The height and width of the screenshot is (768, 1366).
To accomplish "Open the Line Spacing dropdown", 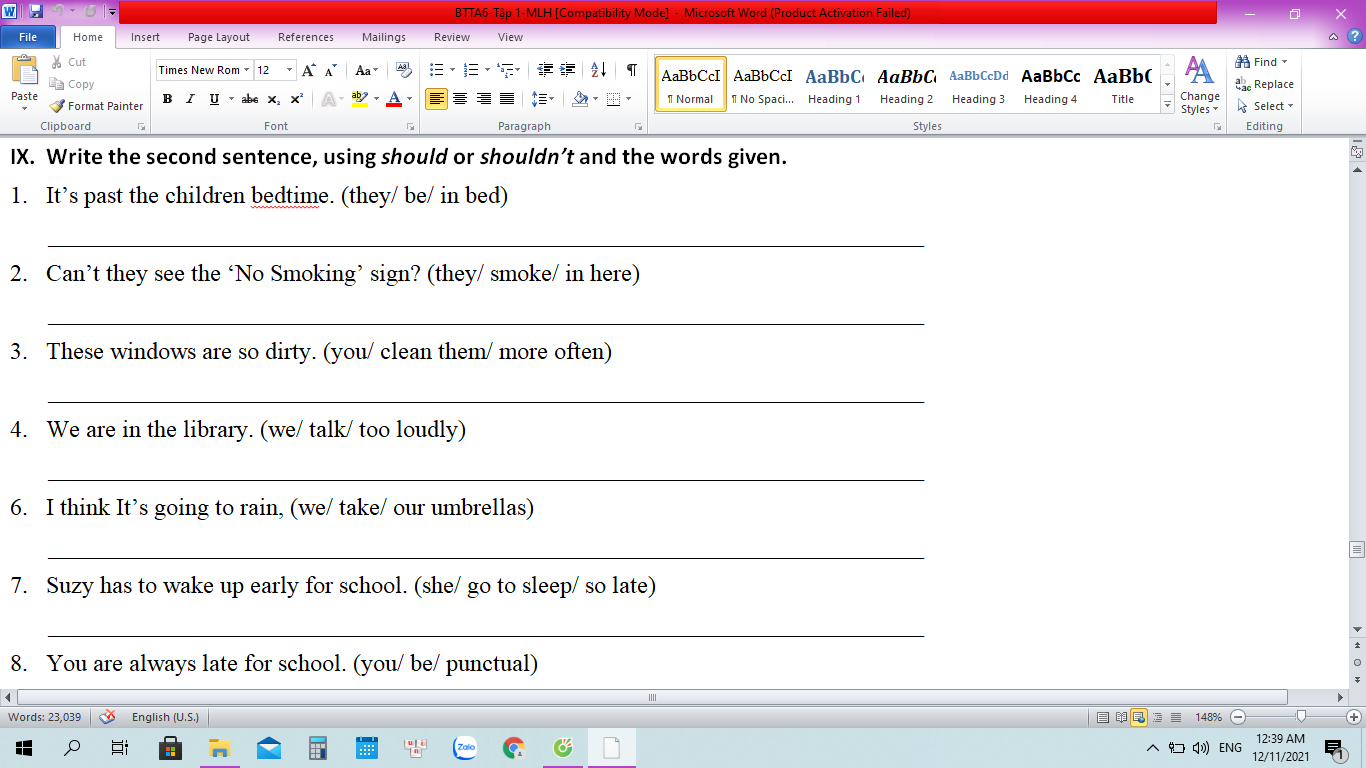I will click(x=543, y=99).
